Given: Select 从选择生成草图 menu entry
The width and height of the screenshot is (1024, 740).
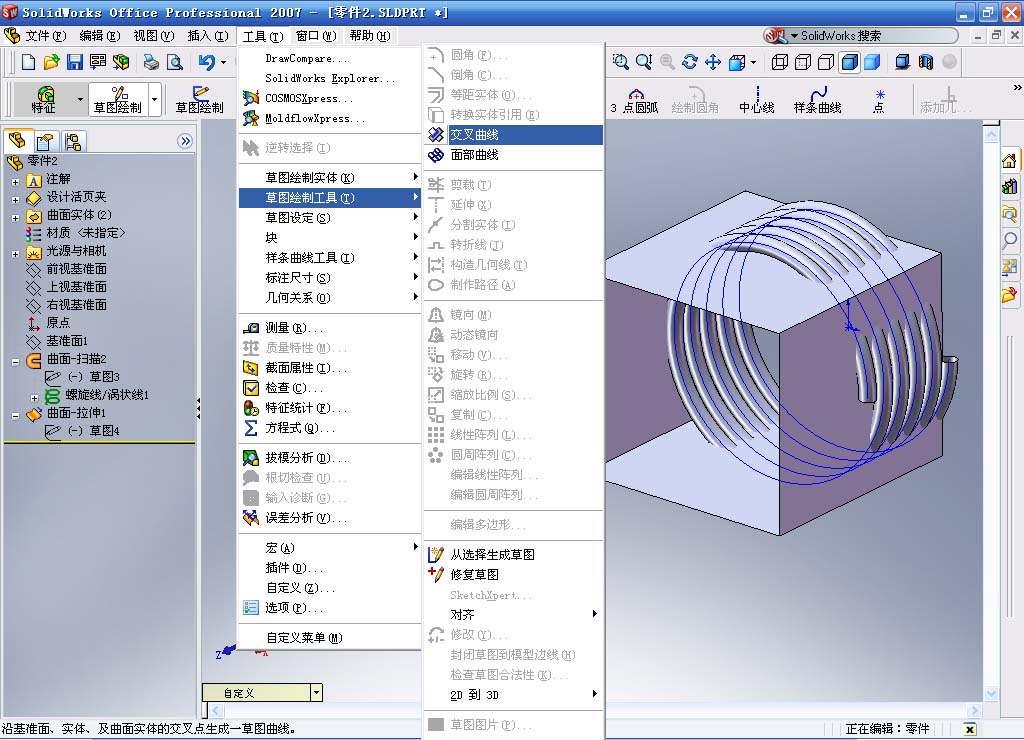Looking at the screenshot, I should [514, 555].
